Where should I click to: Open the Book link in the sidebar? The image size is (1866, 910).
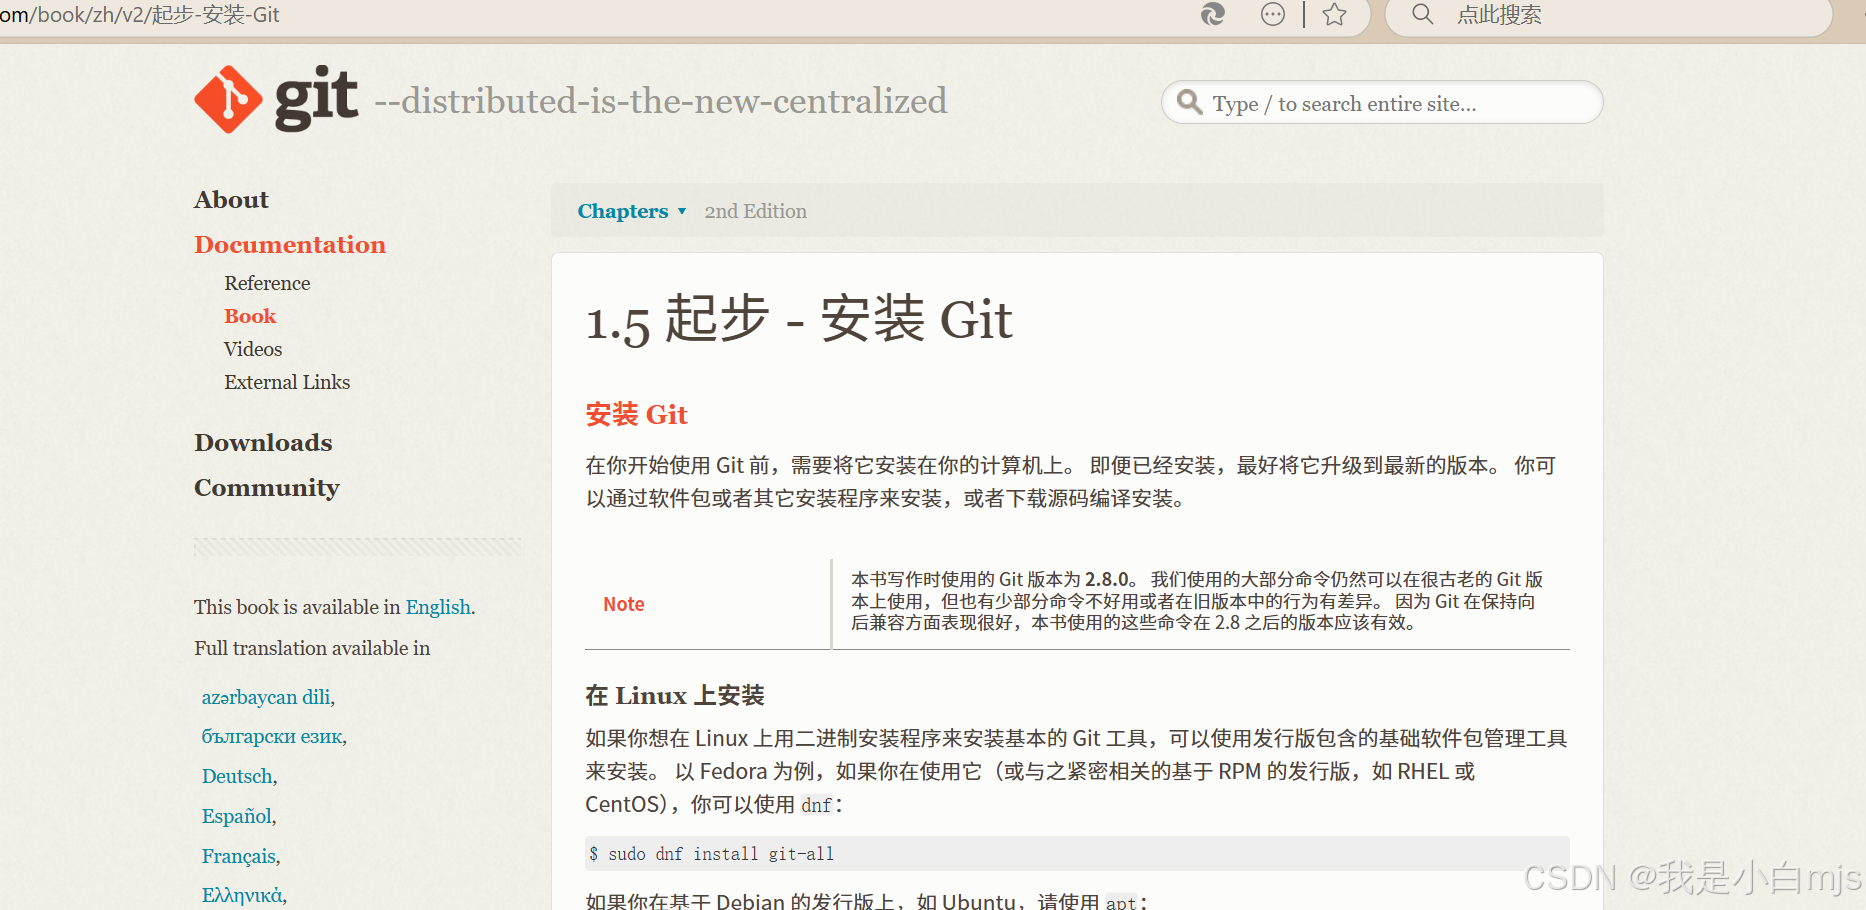tap(250, 316)
